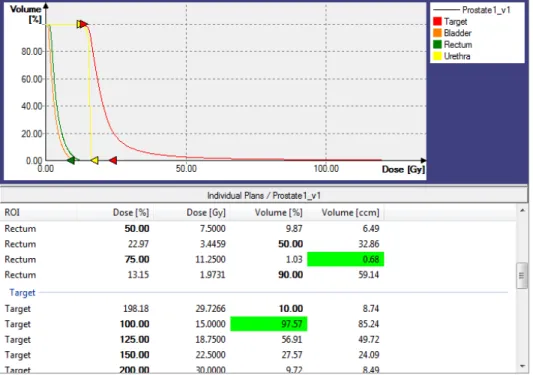The height and width of the screenshot is (375, 533).
Task: Click the Target label in the legend
Action: click(455, 22)
